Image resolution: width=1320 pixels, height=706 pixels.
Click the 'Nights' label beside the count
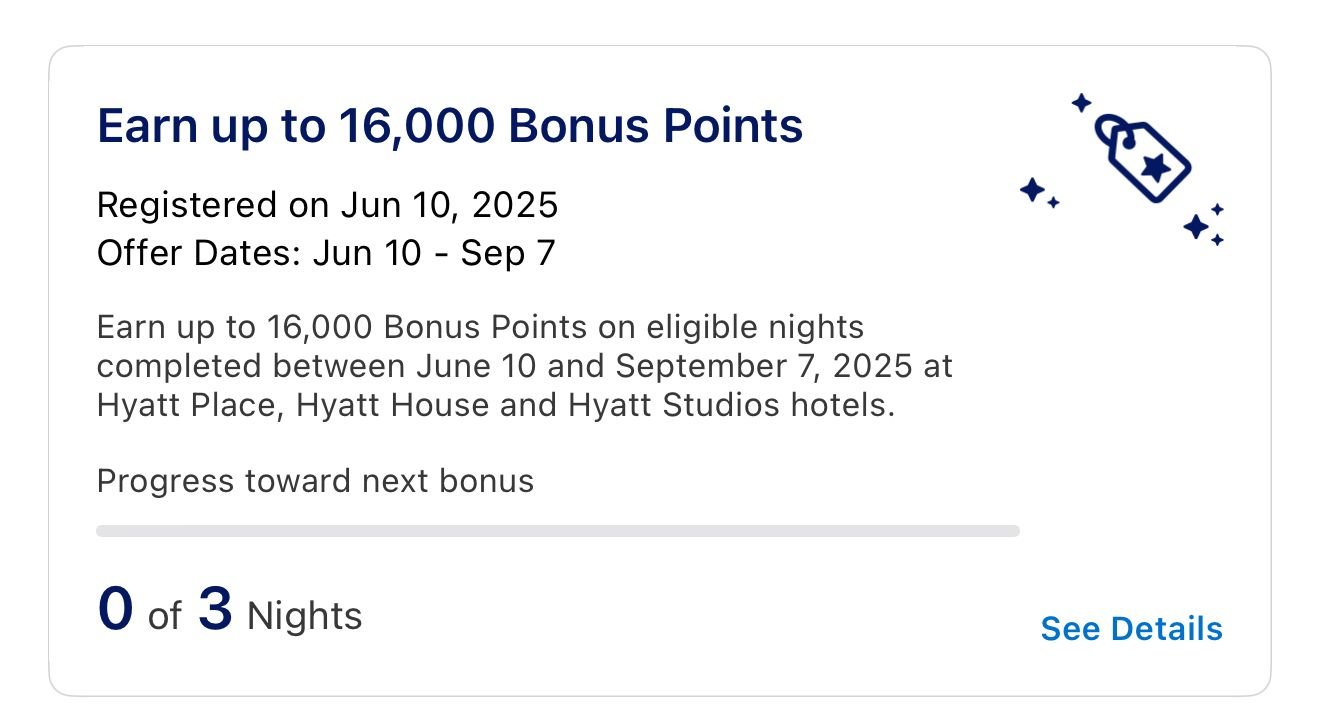[x=304, y=616]
